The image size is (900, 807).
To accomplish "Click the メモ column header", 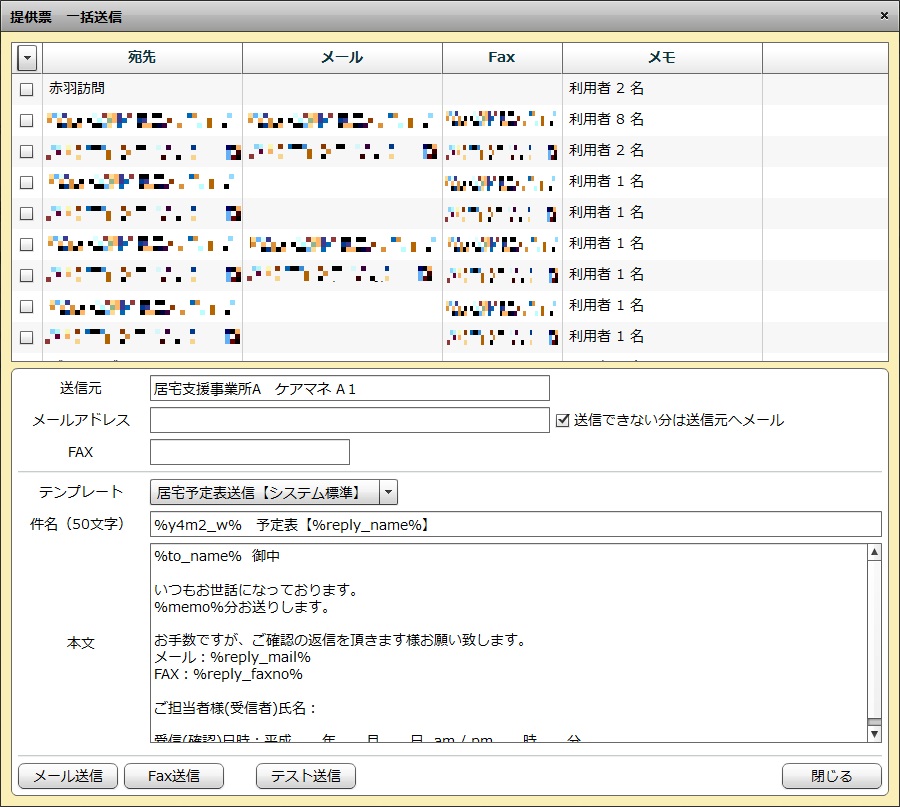I will point(662,58).
